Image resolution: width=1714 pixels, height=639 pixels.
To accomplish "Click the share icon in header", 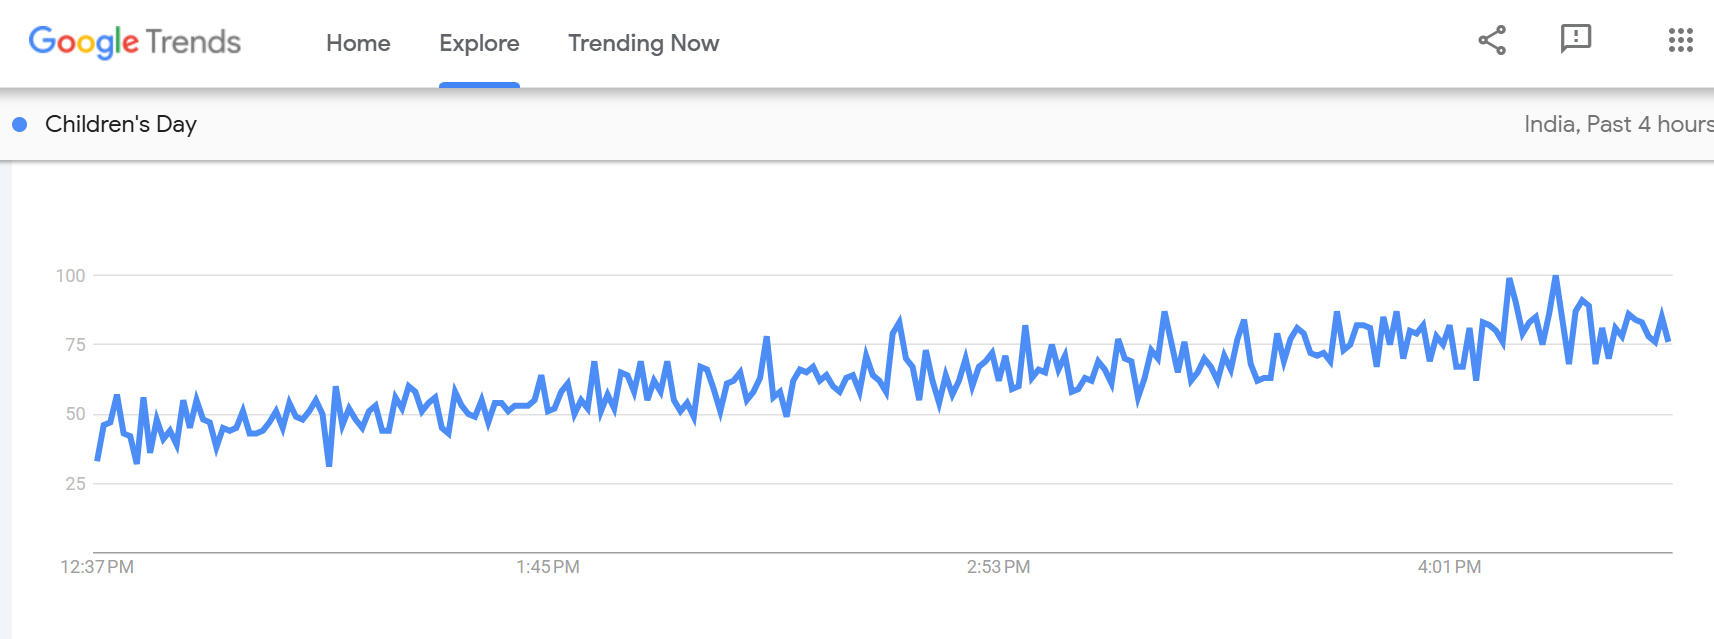I will click(1492, 40).
